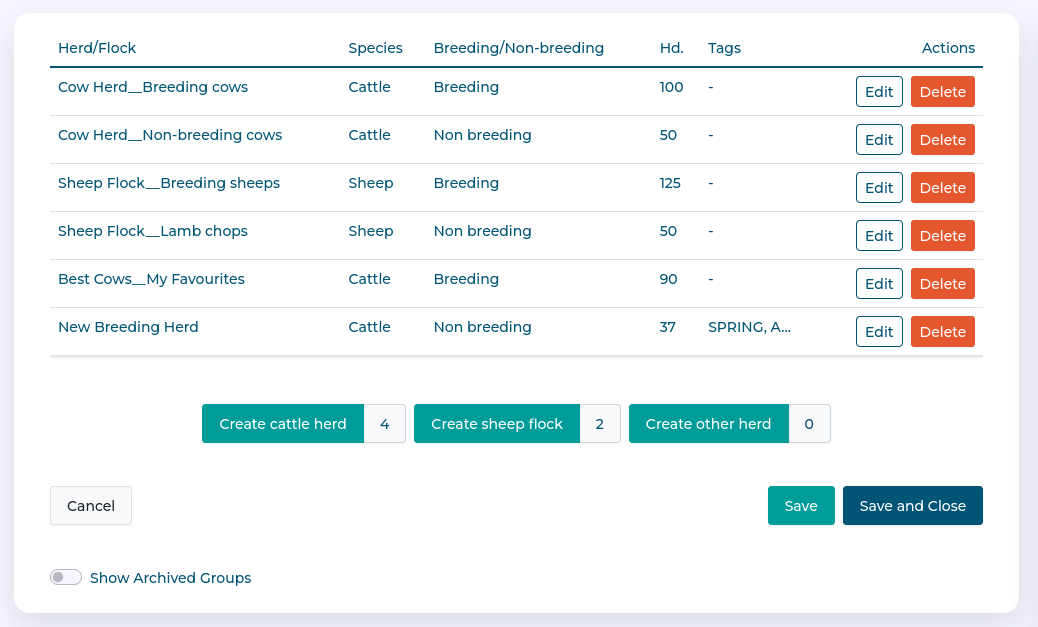
Task: Edit the New Breeding Herd row
Action: (879, 332)
